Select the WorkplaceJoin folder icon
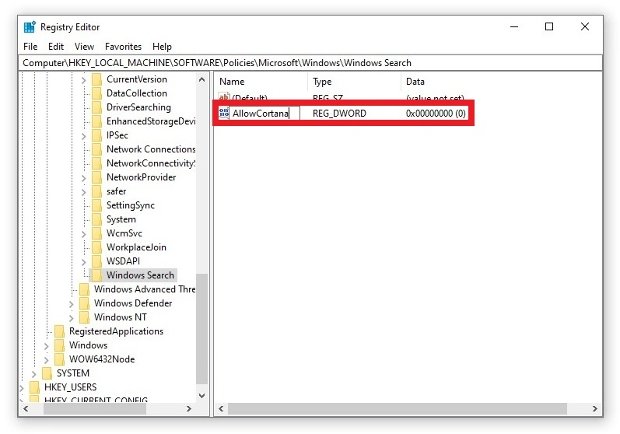The width and height of the screenshot is (620, 434). point(96,247)
